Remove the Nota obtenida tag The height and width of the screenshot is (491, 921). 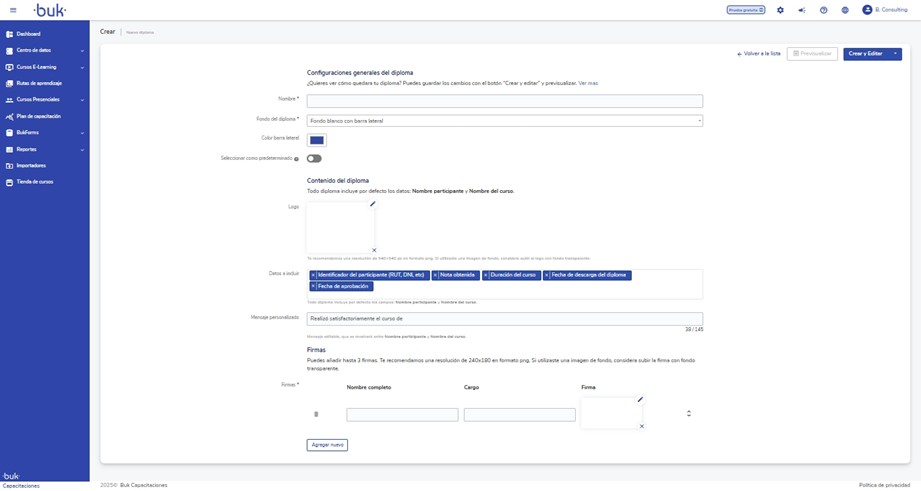click(436, 275)
